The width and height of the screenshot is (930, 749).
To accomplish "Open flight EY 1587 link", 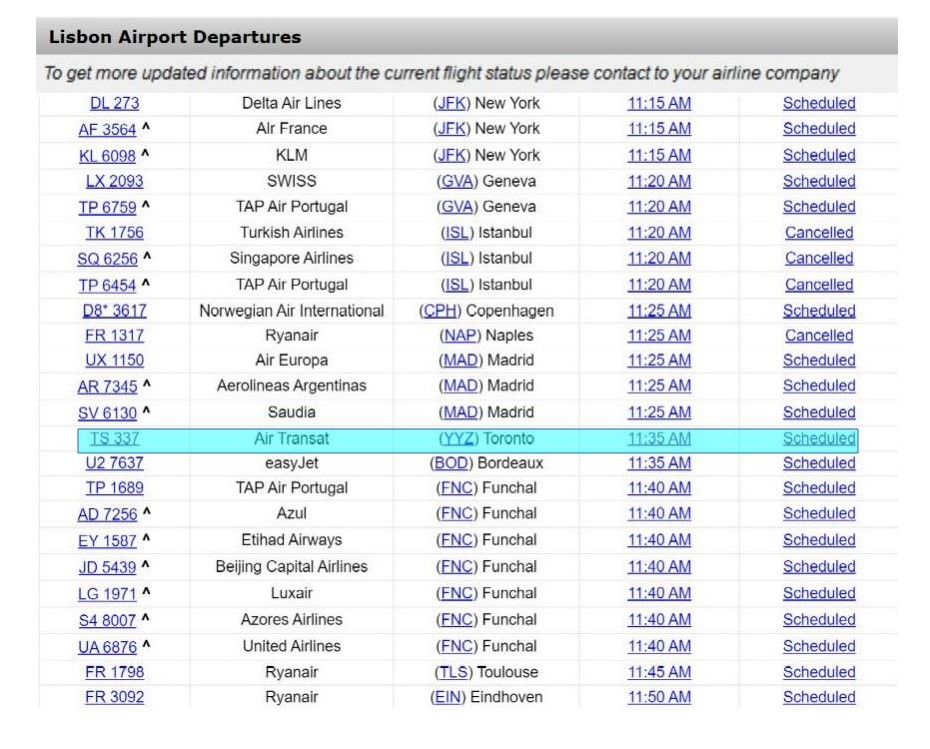I will tap(107, 541).
